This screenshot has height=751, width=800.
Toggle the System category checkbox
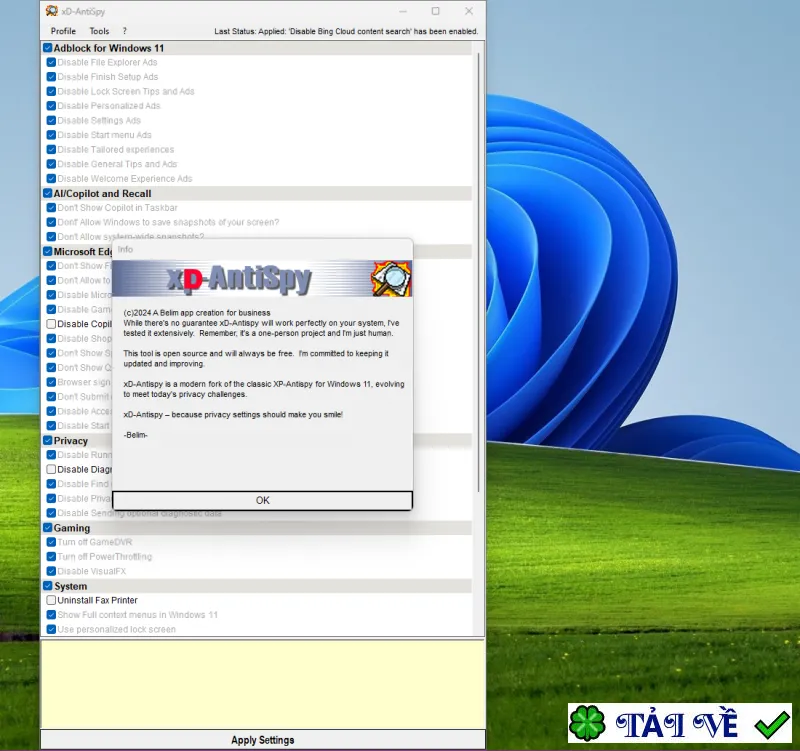tap(48, 586)
